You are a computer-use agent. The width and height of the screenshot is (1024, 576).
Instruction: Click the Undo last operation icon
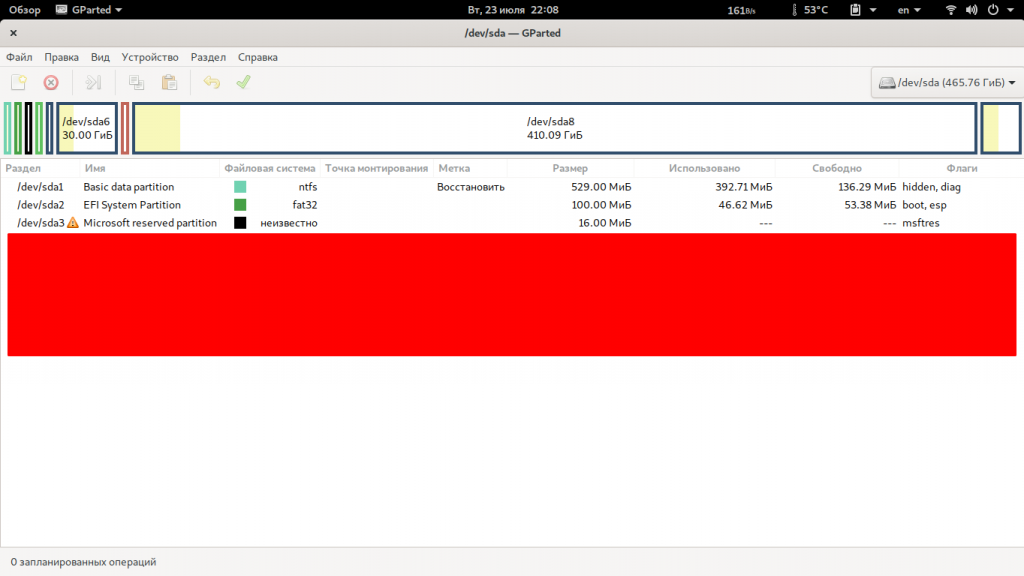(212, 82)
